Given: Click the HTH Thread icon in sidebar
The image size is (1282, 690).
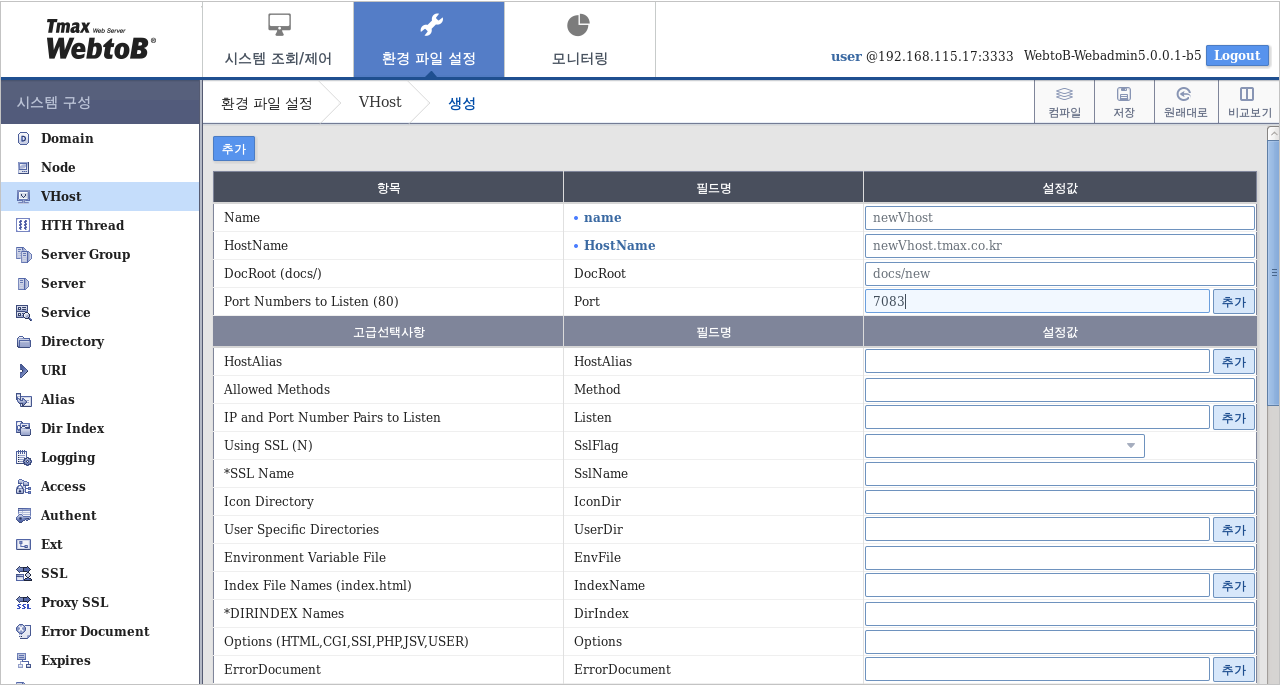Looking at the screenshot, I should coord(23,226).
